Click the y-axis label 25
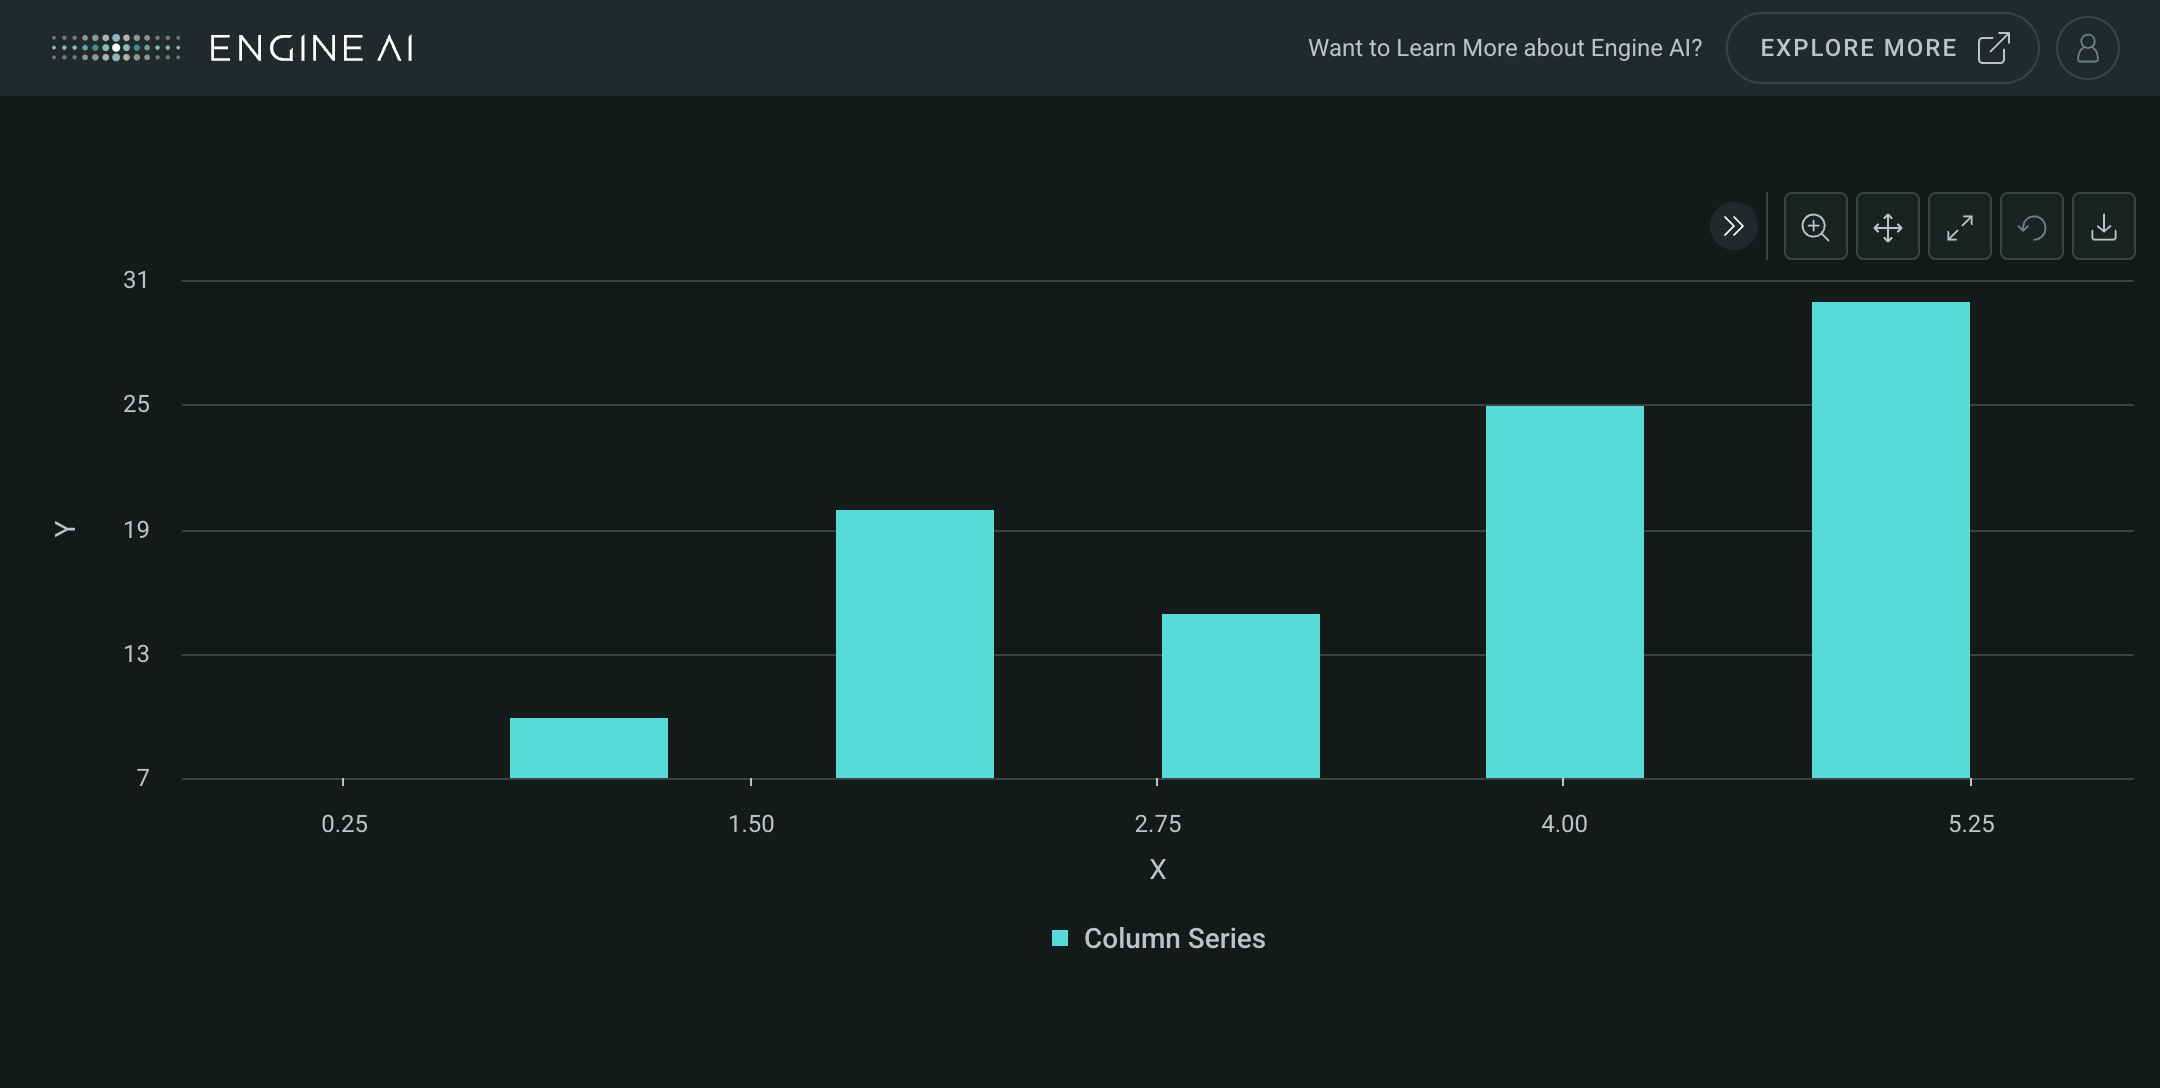2160x1088 pixels. (136, 404)
